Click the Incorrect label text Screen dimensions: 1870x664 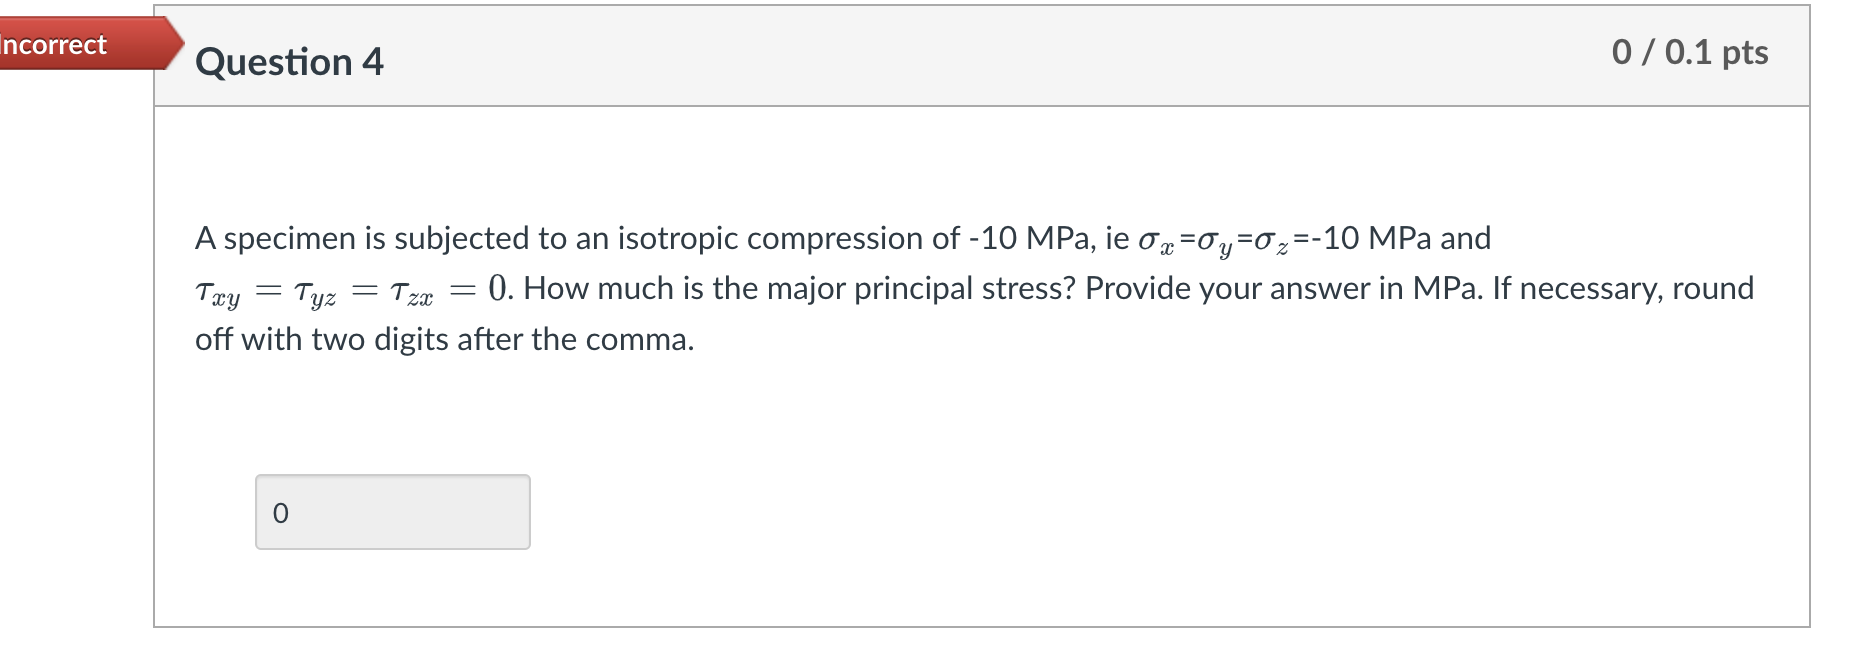pyautogui.click(x=53, y=44)
